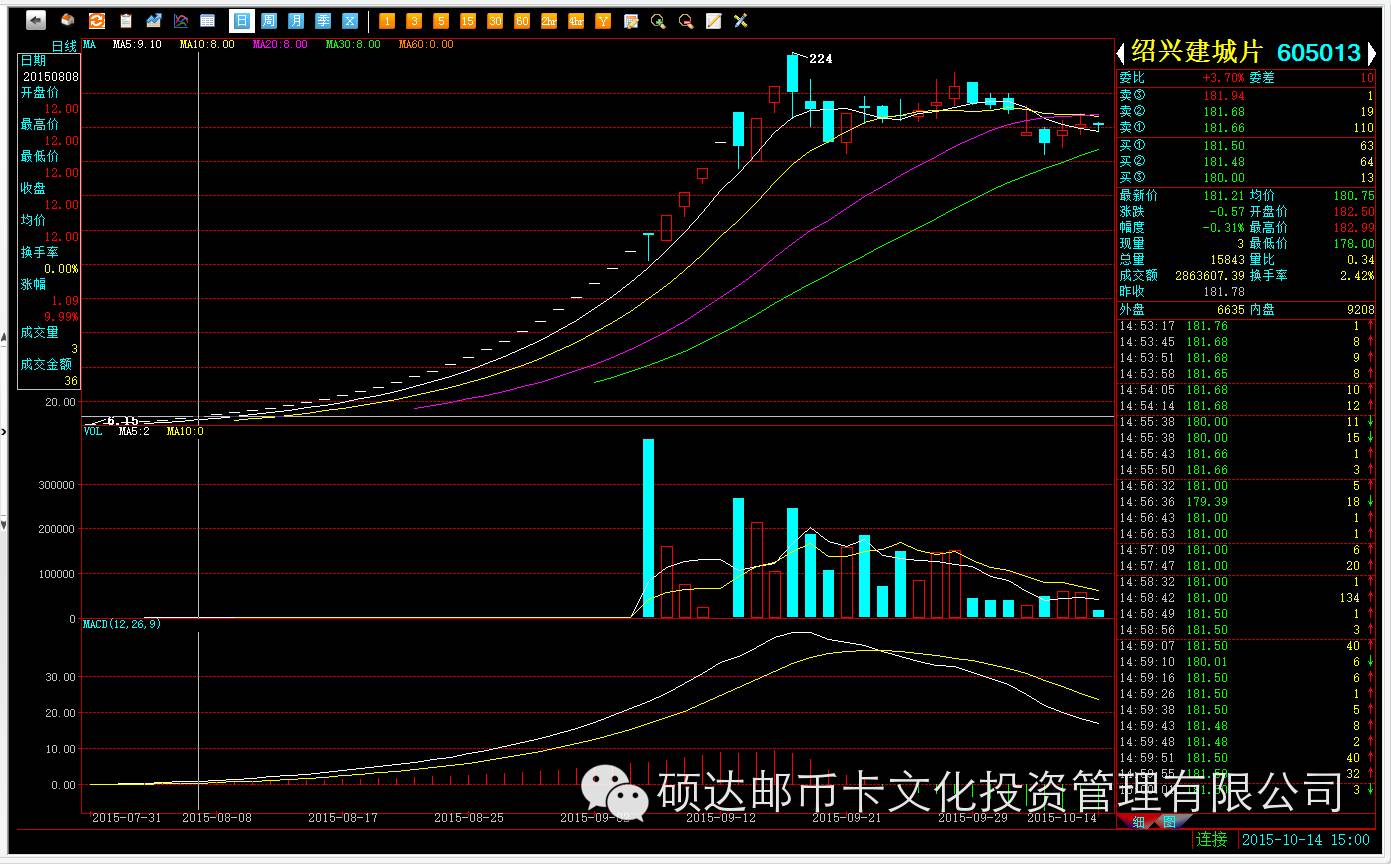Image resolution: width=1391 pixels, height=864 pixels.
Task: Click the rising trend chart icon
Action: 153,20
